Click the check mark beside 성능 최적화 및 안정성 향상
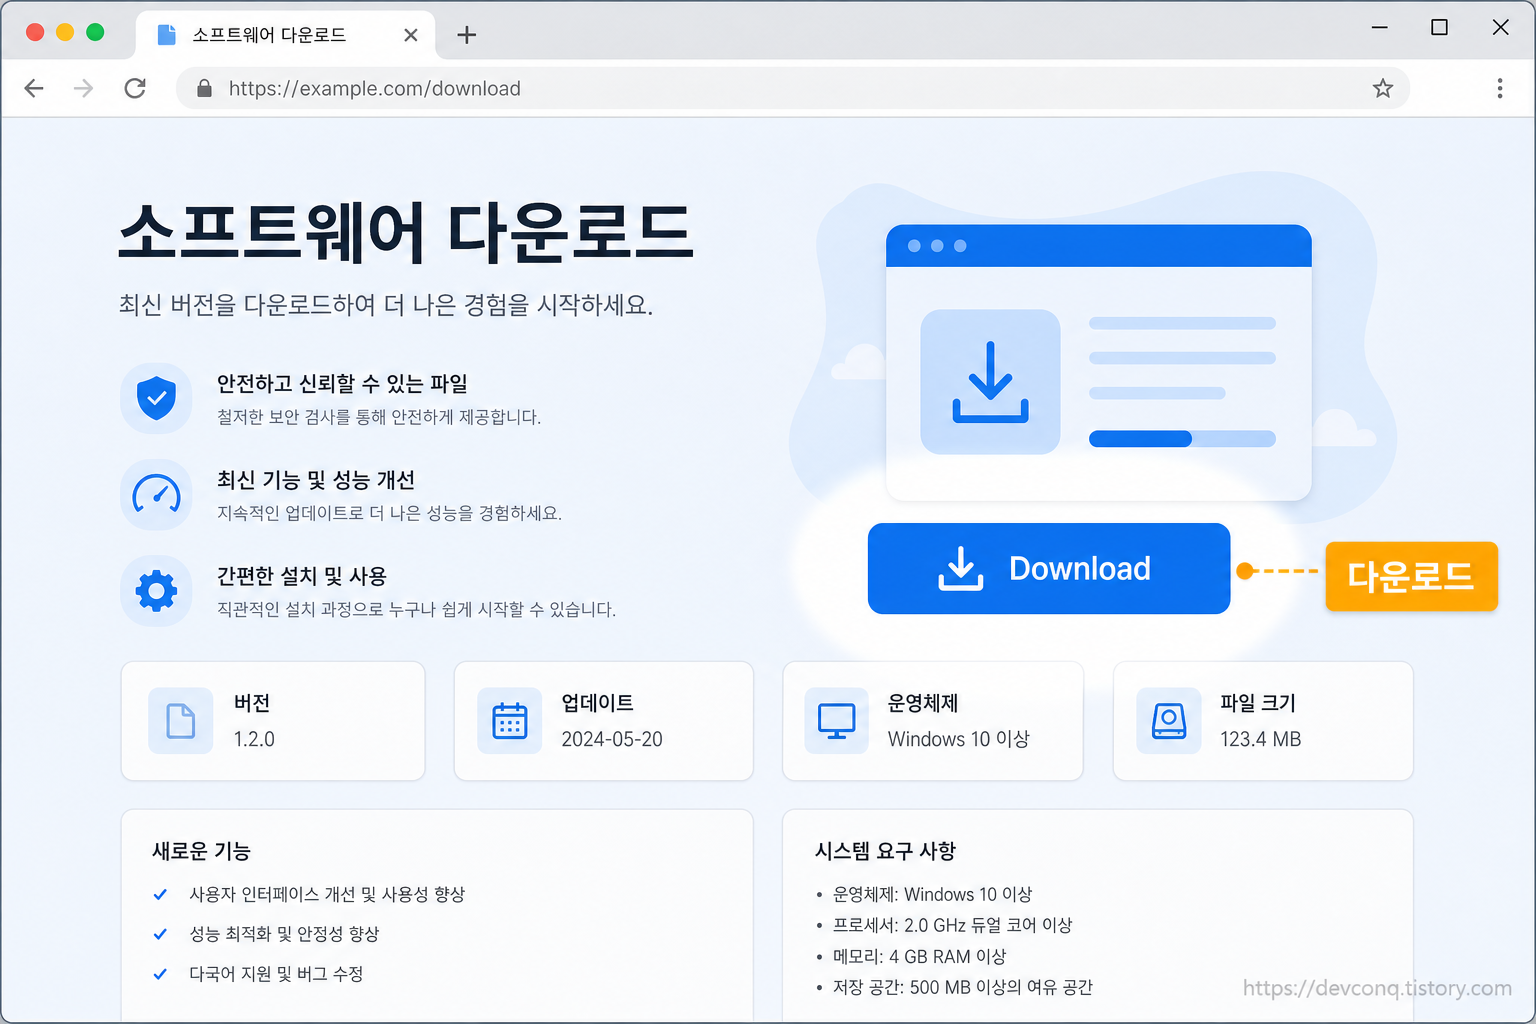Image resolution: width=1536 pixels, height=1024 pixels. tap(160, 934)
